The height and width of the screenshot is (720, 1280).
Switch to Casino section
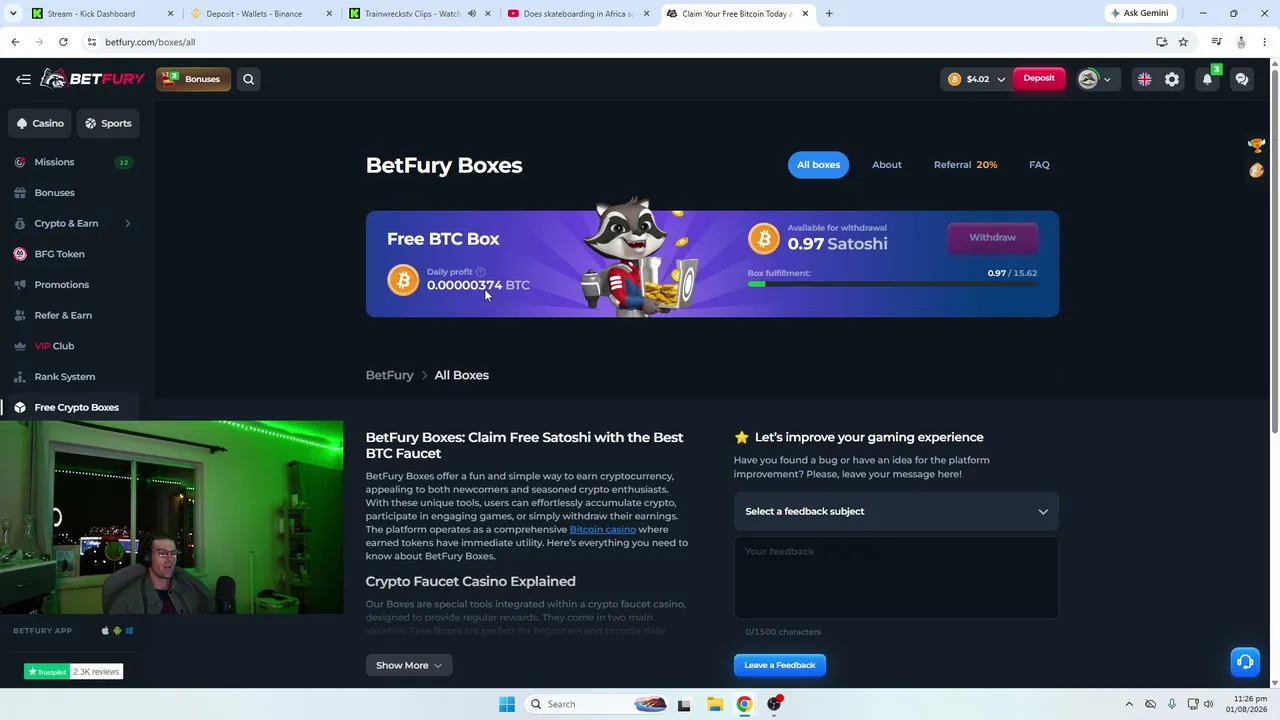coord(40,123)
